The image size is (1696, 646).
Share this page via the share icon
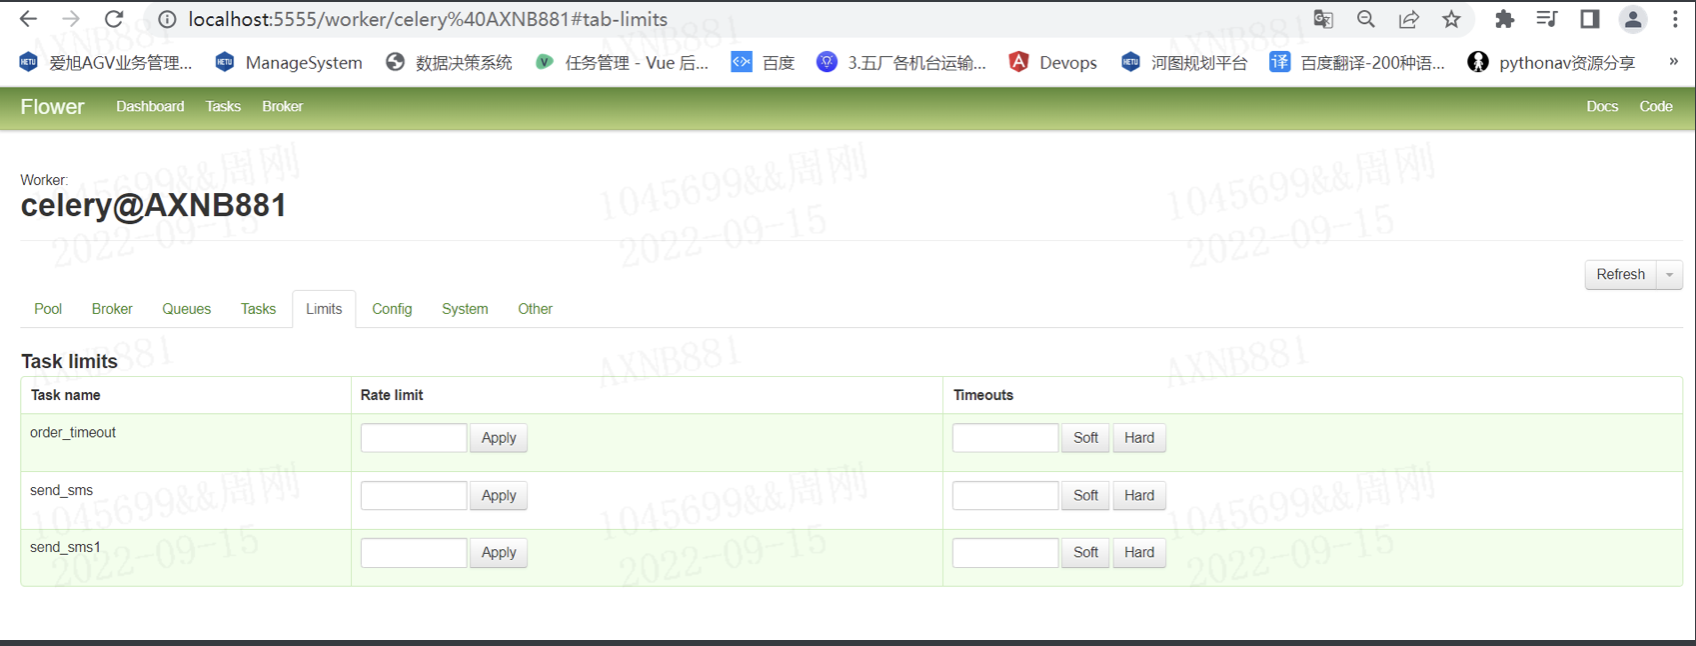pyautogui.click(x=1409, y=19)
